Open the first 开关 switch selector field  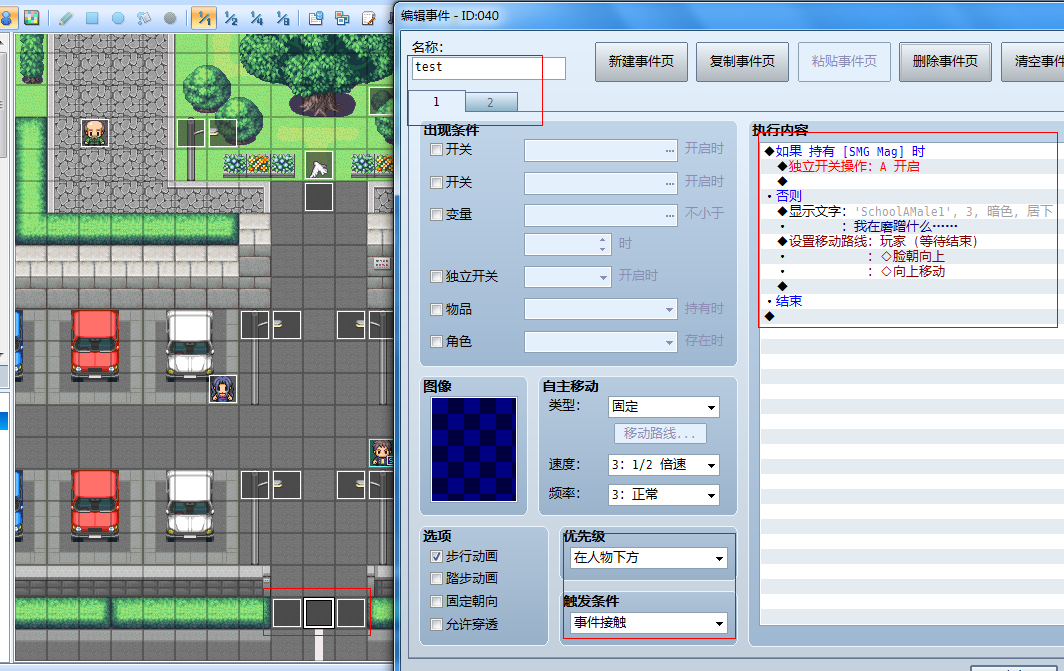pos(601,150)
